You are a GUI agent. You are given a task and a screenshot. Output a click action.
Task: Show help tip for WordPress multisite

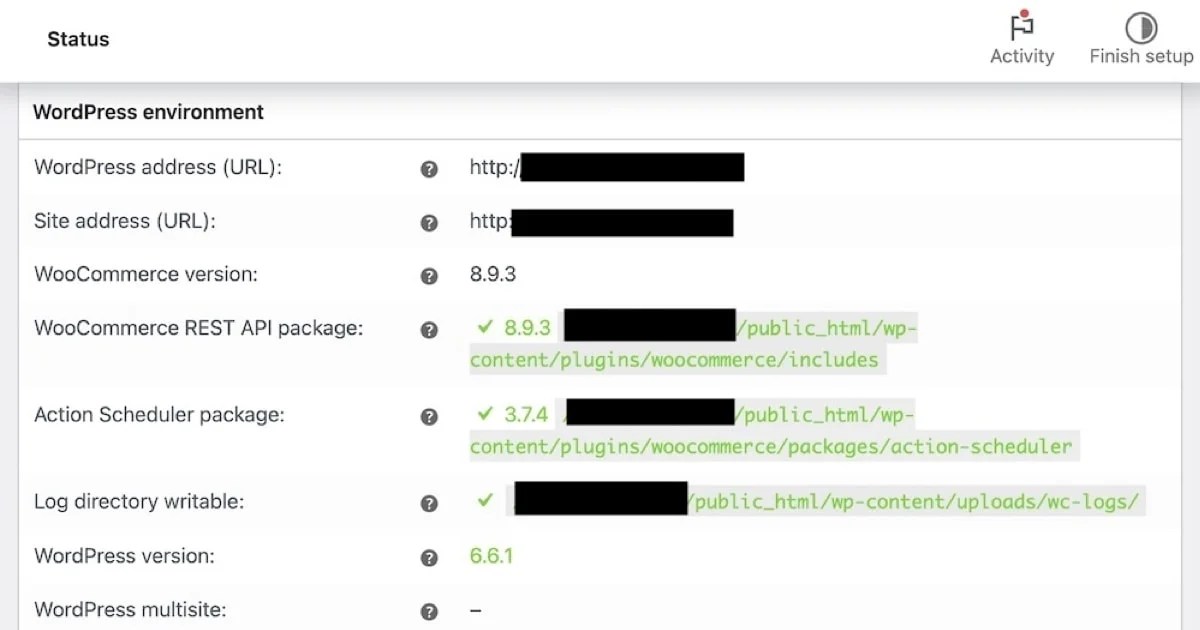(429, 611)
